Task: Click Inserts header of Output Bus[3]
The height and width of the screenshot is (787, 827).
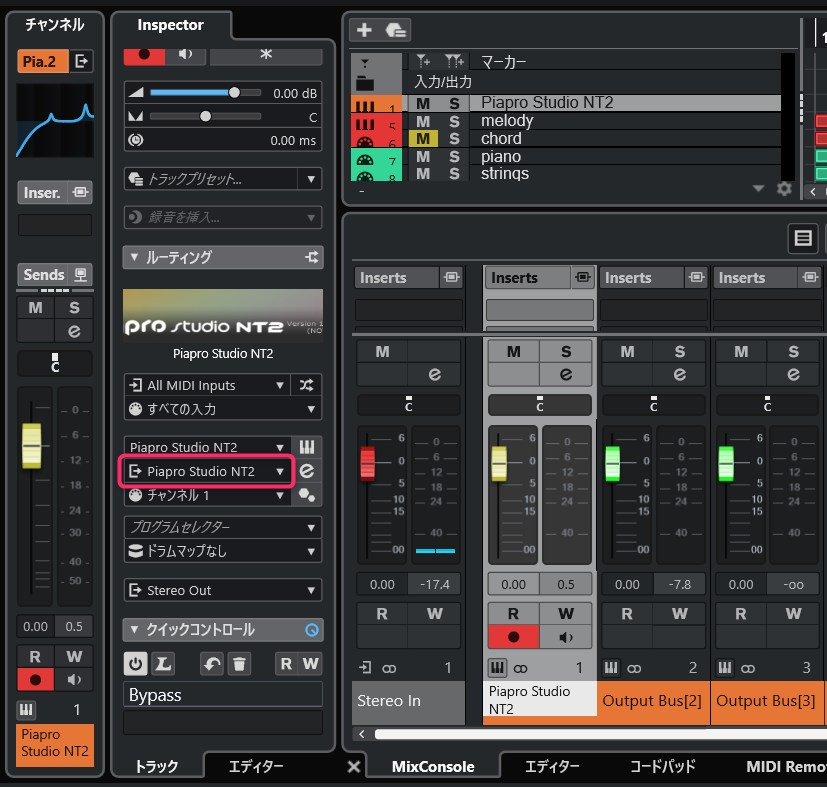Action: tap(754, 277)
